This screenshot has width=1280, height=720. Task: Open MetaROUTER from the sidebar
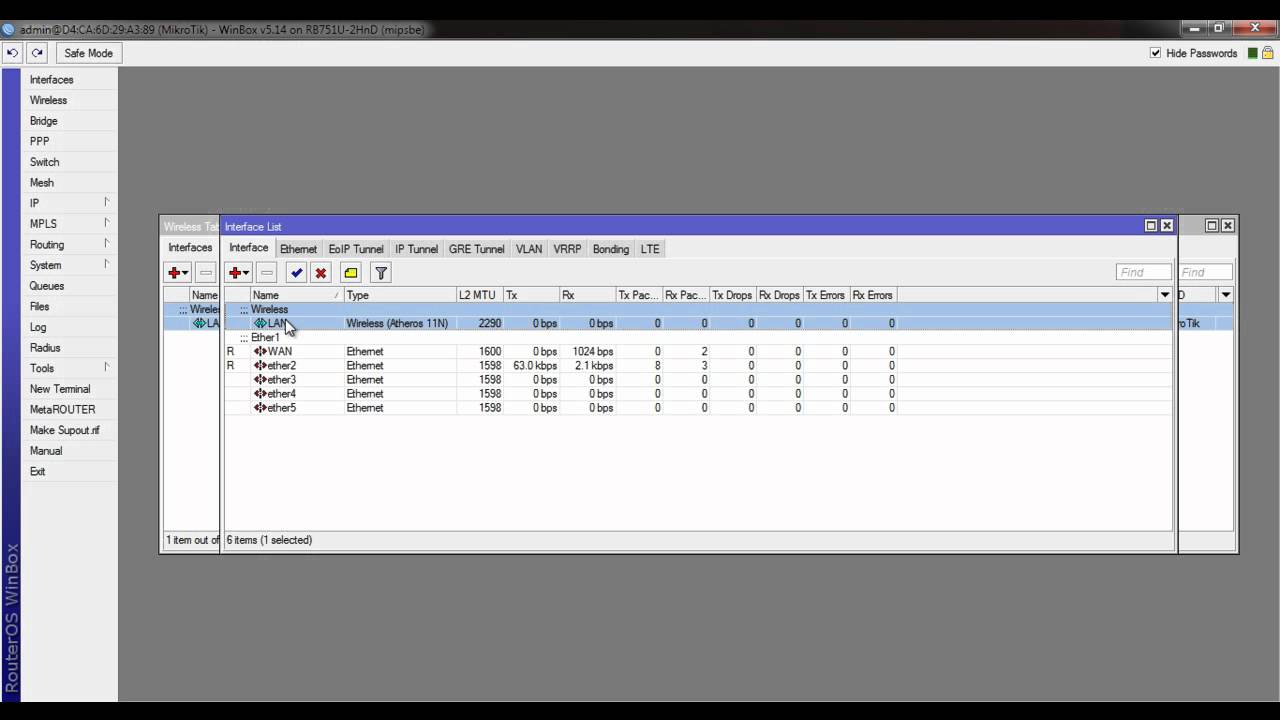pos(62,409)
